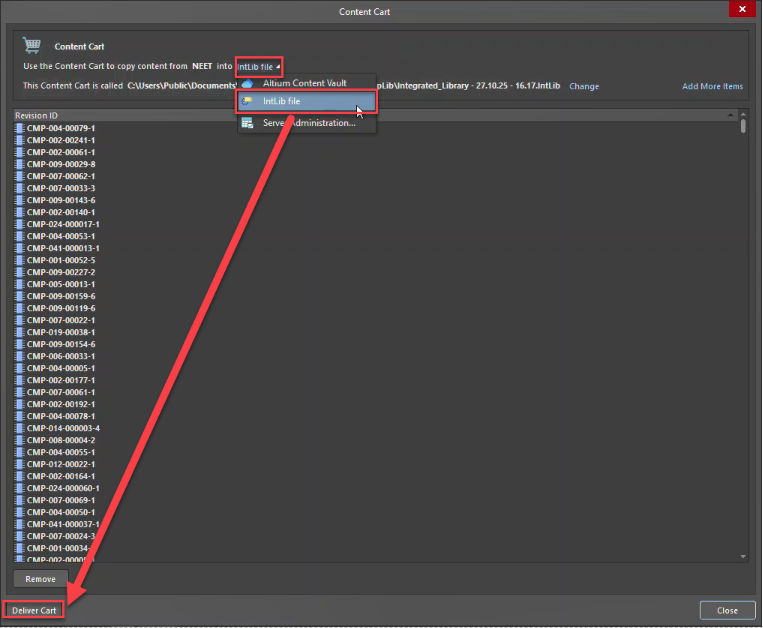763x628 pixels.
Task: Click the Altium Content Vault cloud icon
Action: coord(247,83)
